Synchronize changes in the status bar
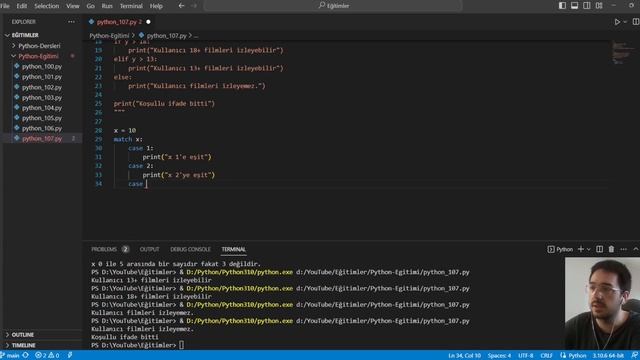This screenshot has height=360, width=640. pyautogui.click(x=26, y=355)
